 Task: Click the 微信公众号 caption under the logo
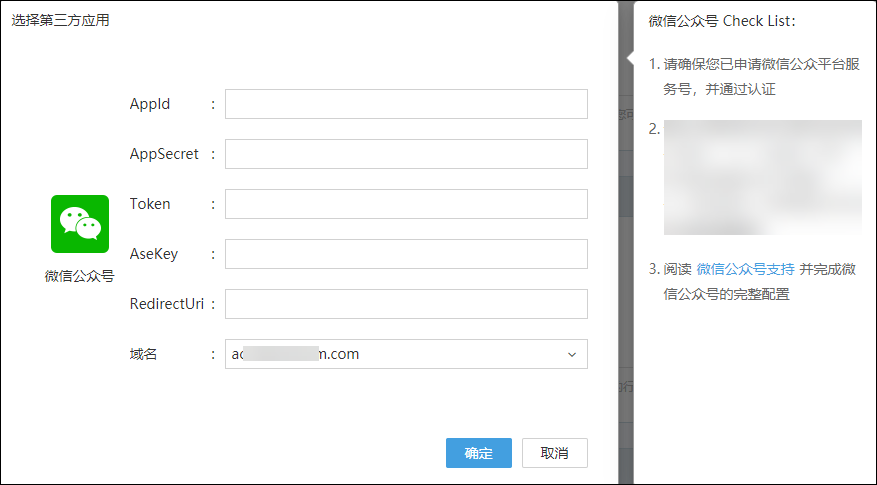click(x=80, y=276)
